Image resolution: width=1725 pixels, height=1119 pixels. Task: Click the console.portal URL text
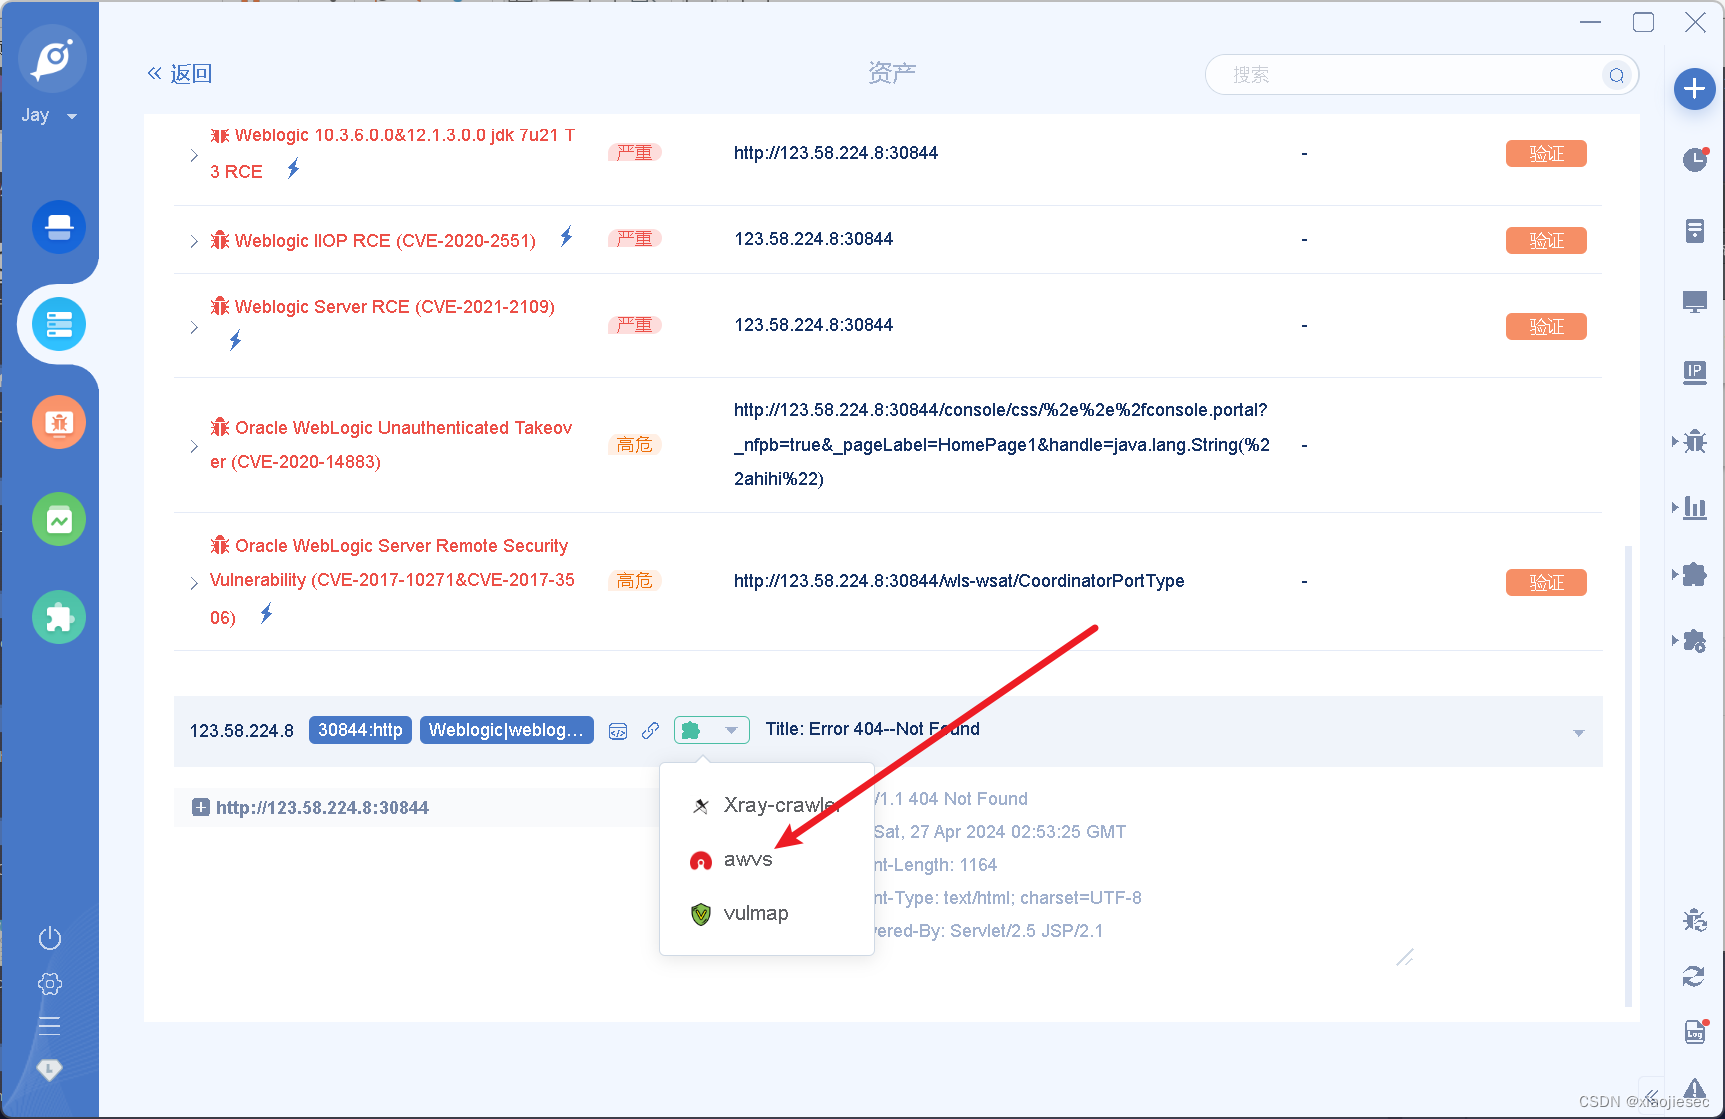[1002, 445]
